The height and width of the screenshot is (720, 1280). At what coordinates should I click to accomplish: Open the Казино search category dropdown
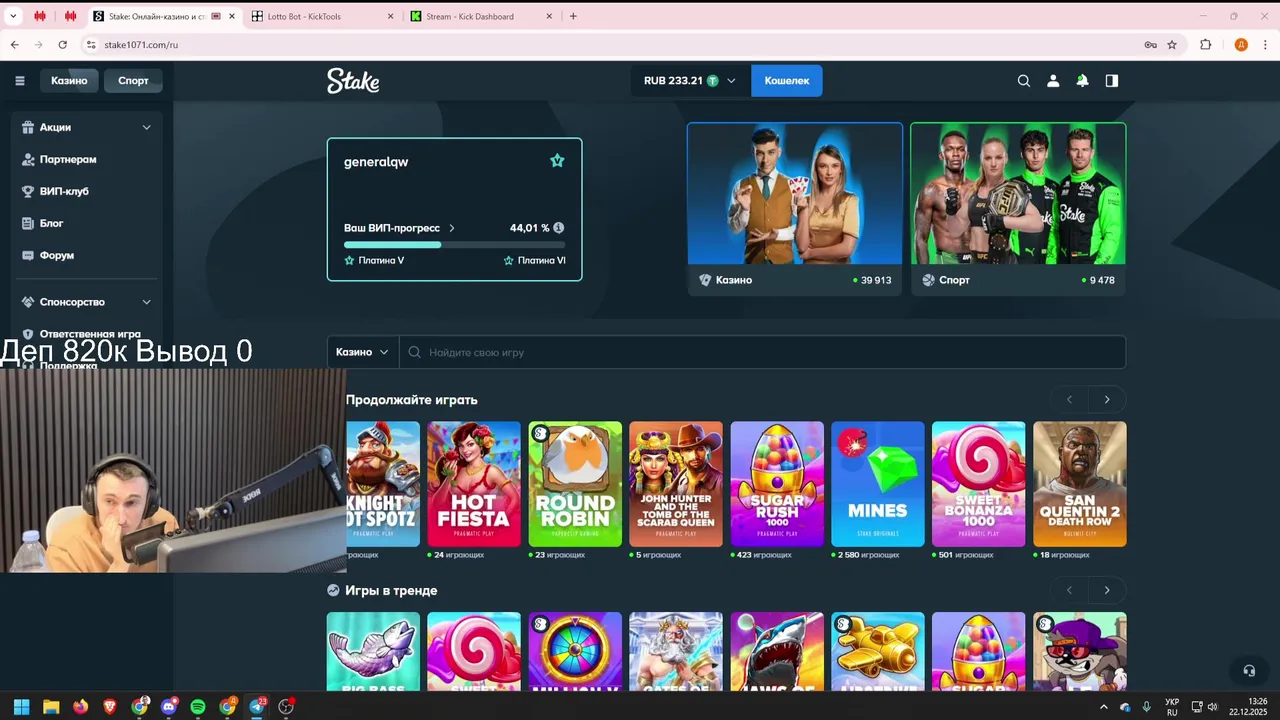tap(362, 352)
